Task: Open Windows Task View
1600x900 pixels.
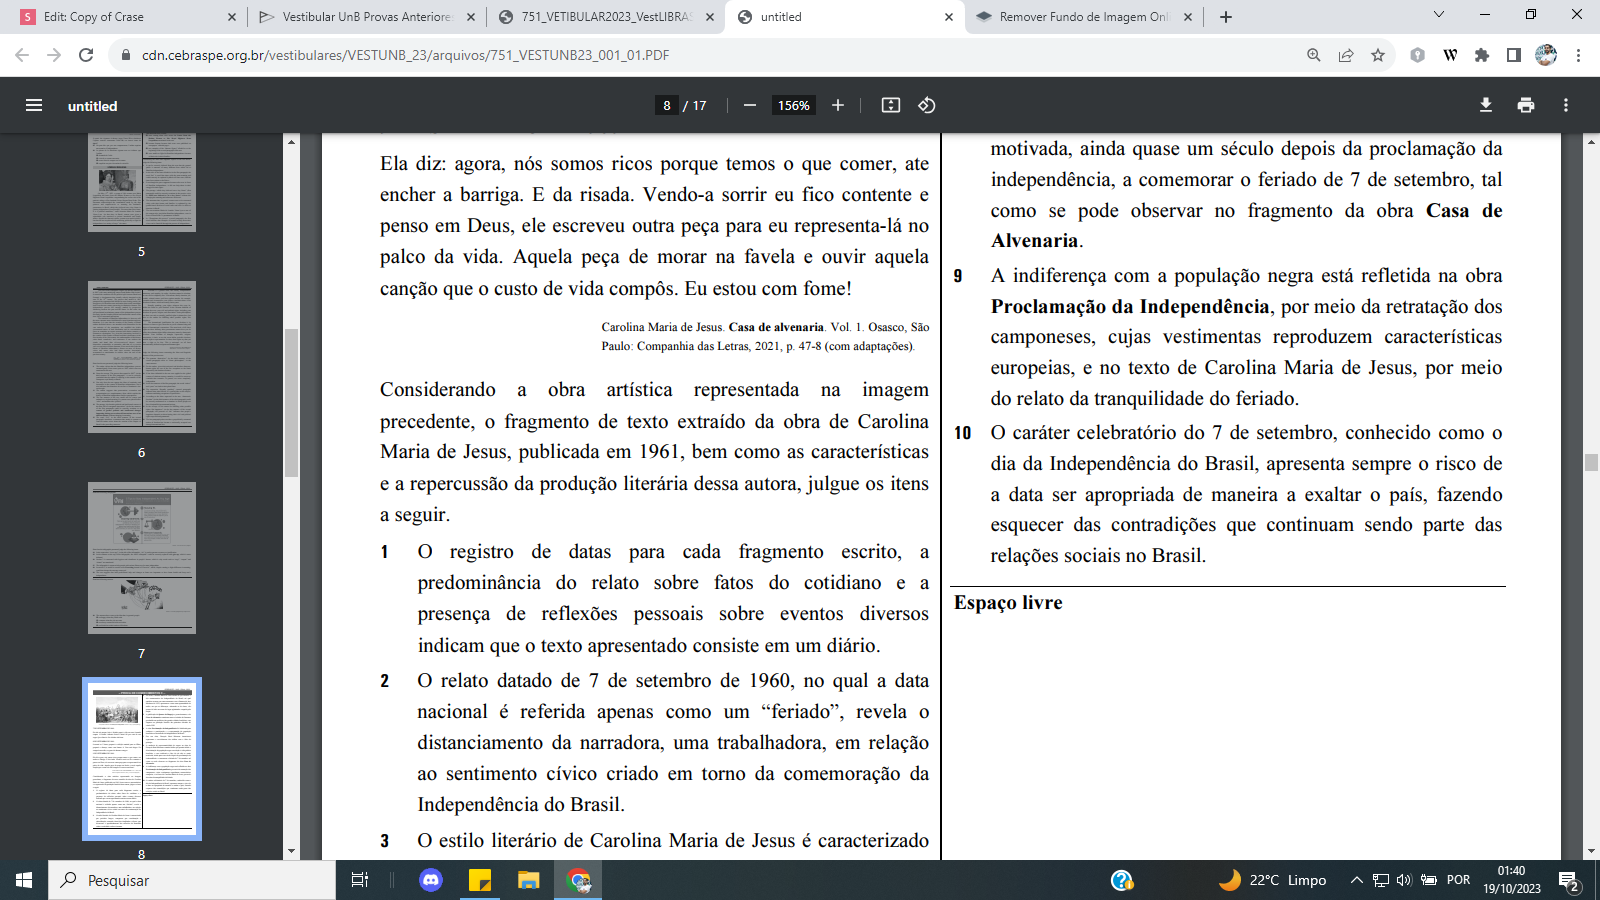Action: coord(360,880)
